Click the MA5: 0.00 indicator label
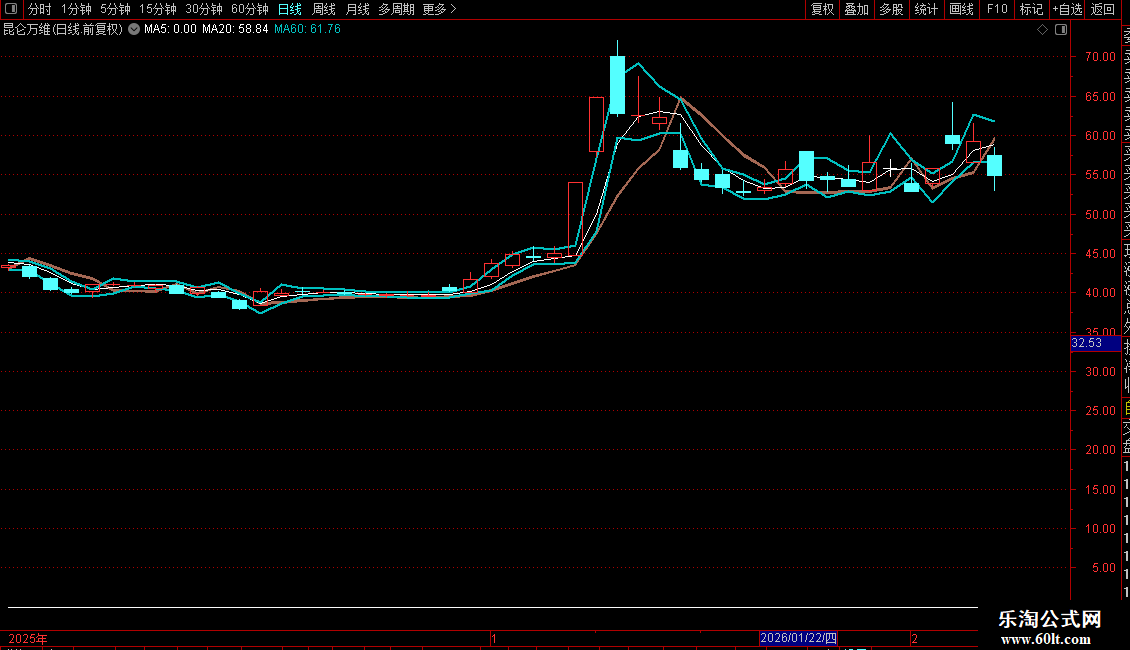Screen dimensions: 1130x650 pyautogui.click(x=170, y=30)
